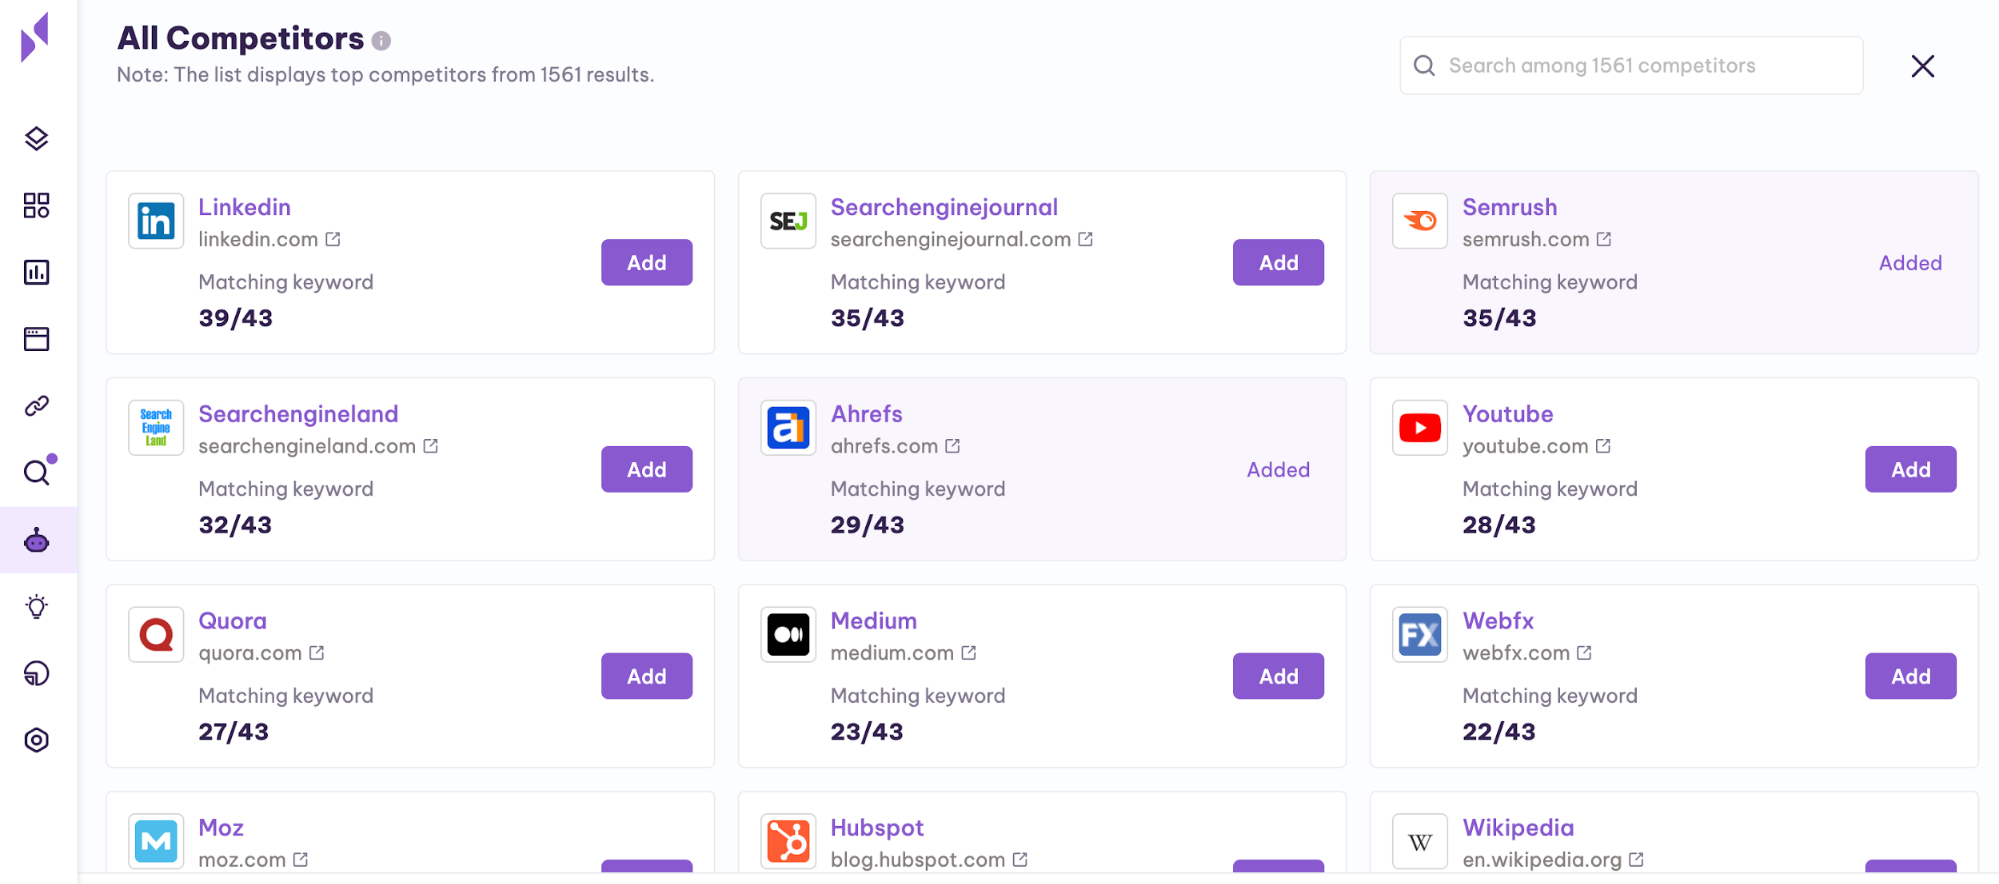Open the Moz name link

coord(221,828)
